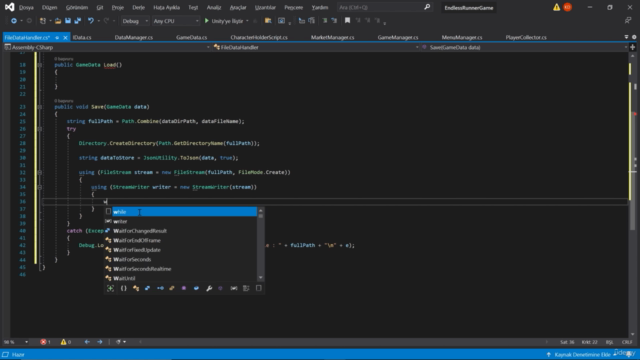
Task: Go to previous issue arrow in status strip
Action: point(87,342)
